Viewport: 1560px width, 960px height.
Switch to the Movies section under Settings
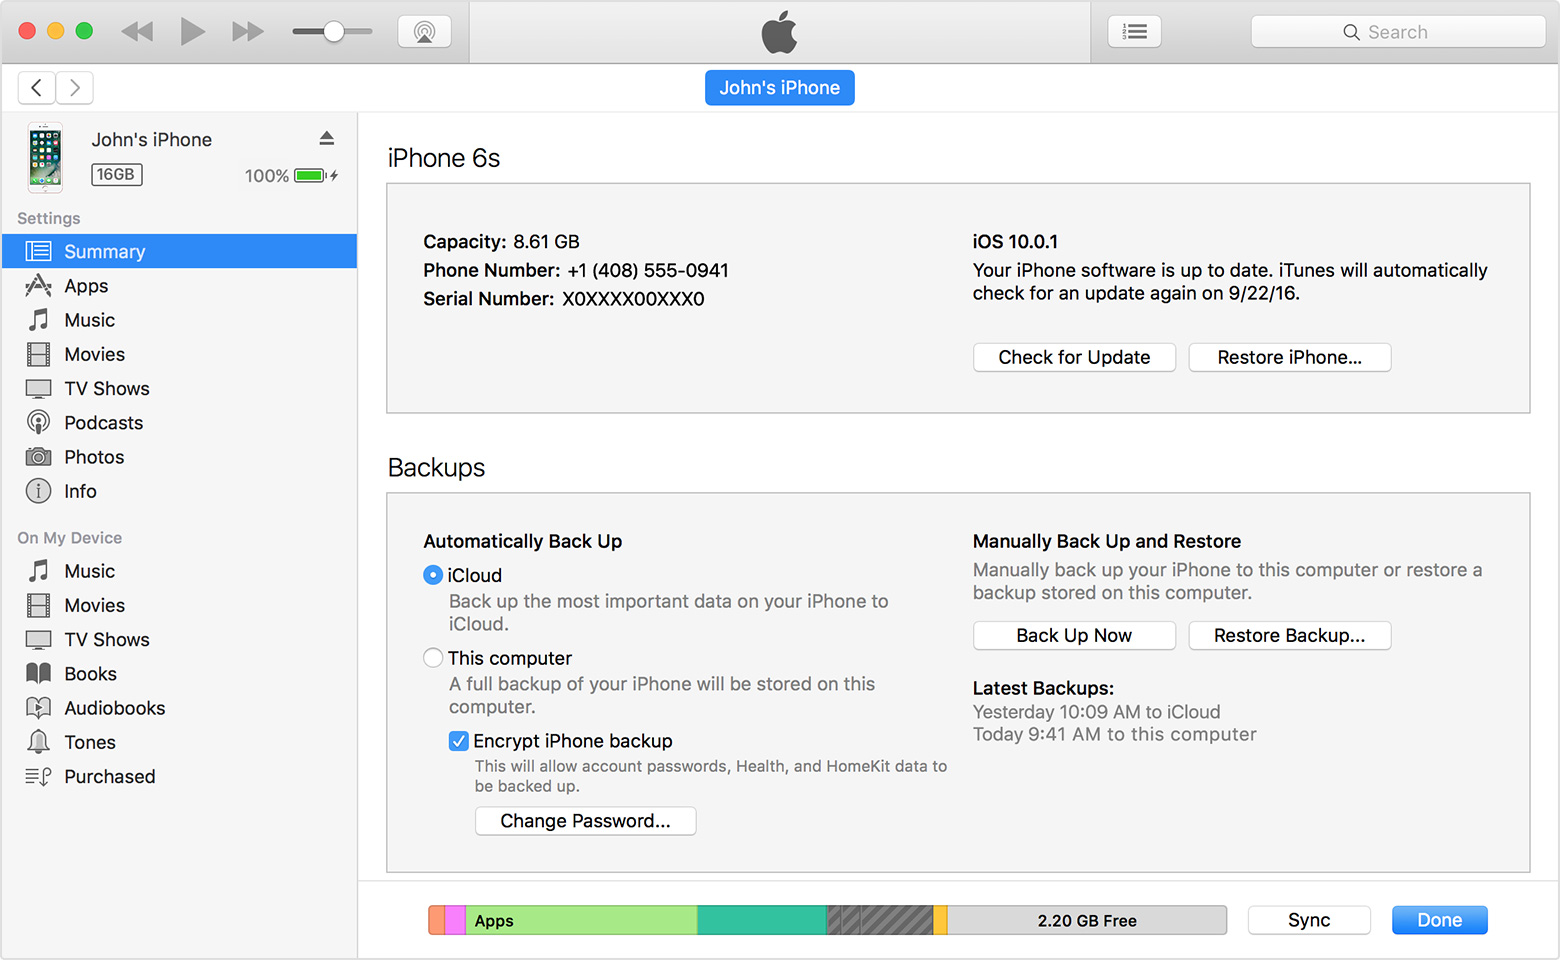pos(94,353)
